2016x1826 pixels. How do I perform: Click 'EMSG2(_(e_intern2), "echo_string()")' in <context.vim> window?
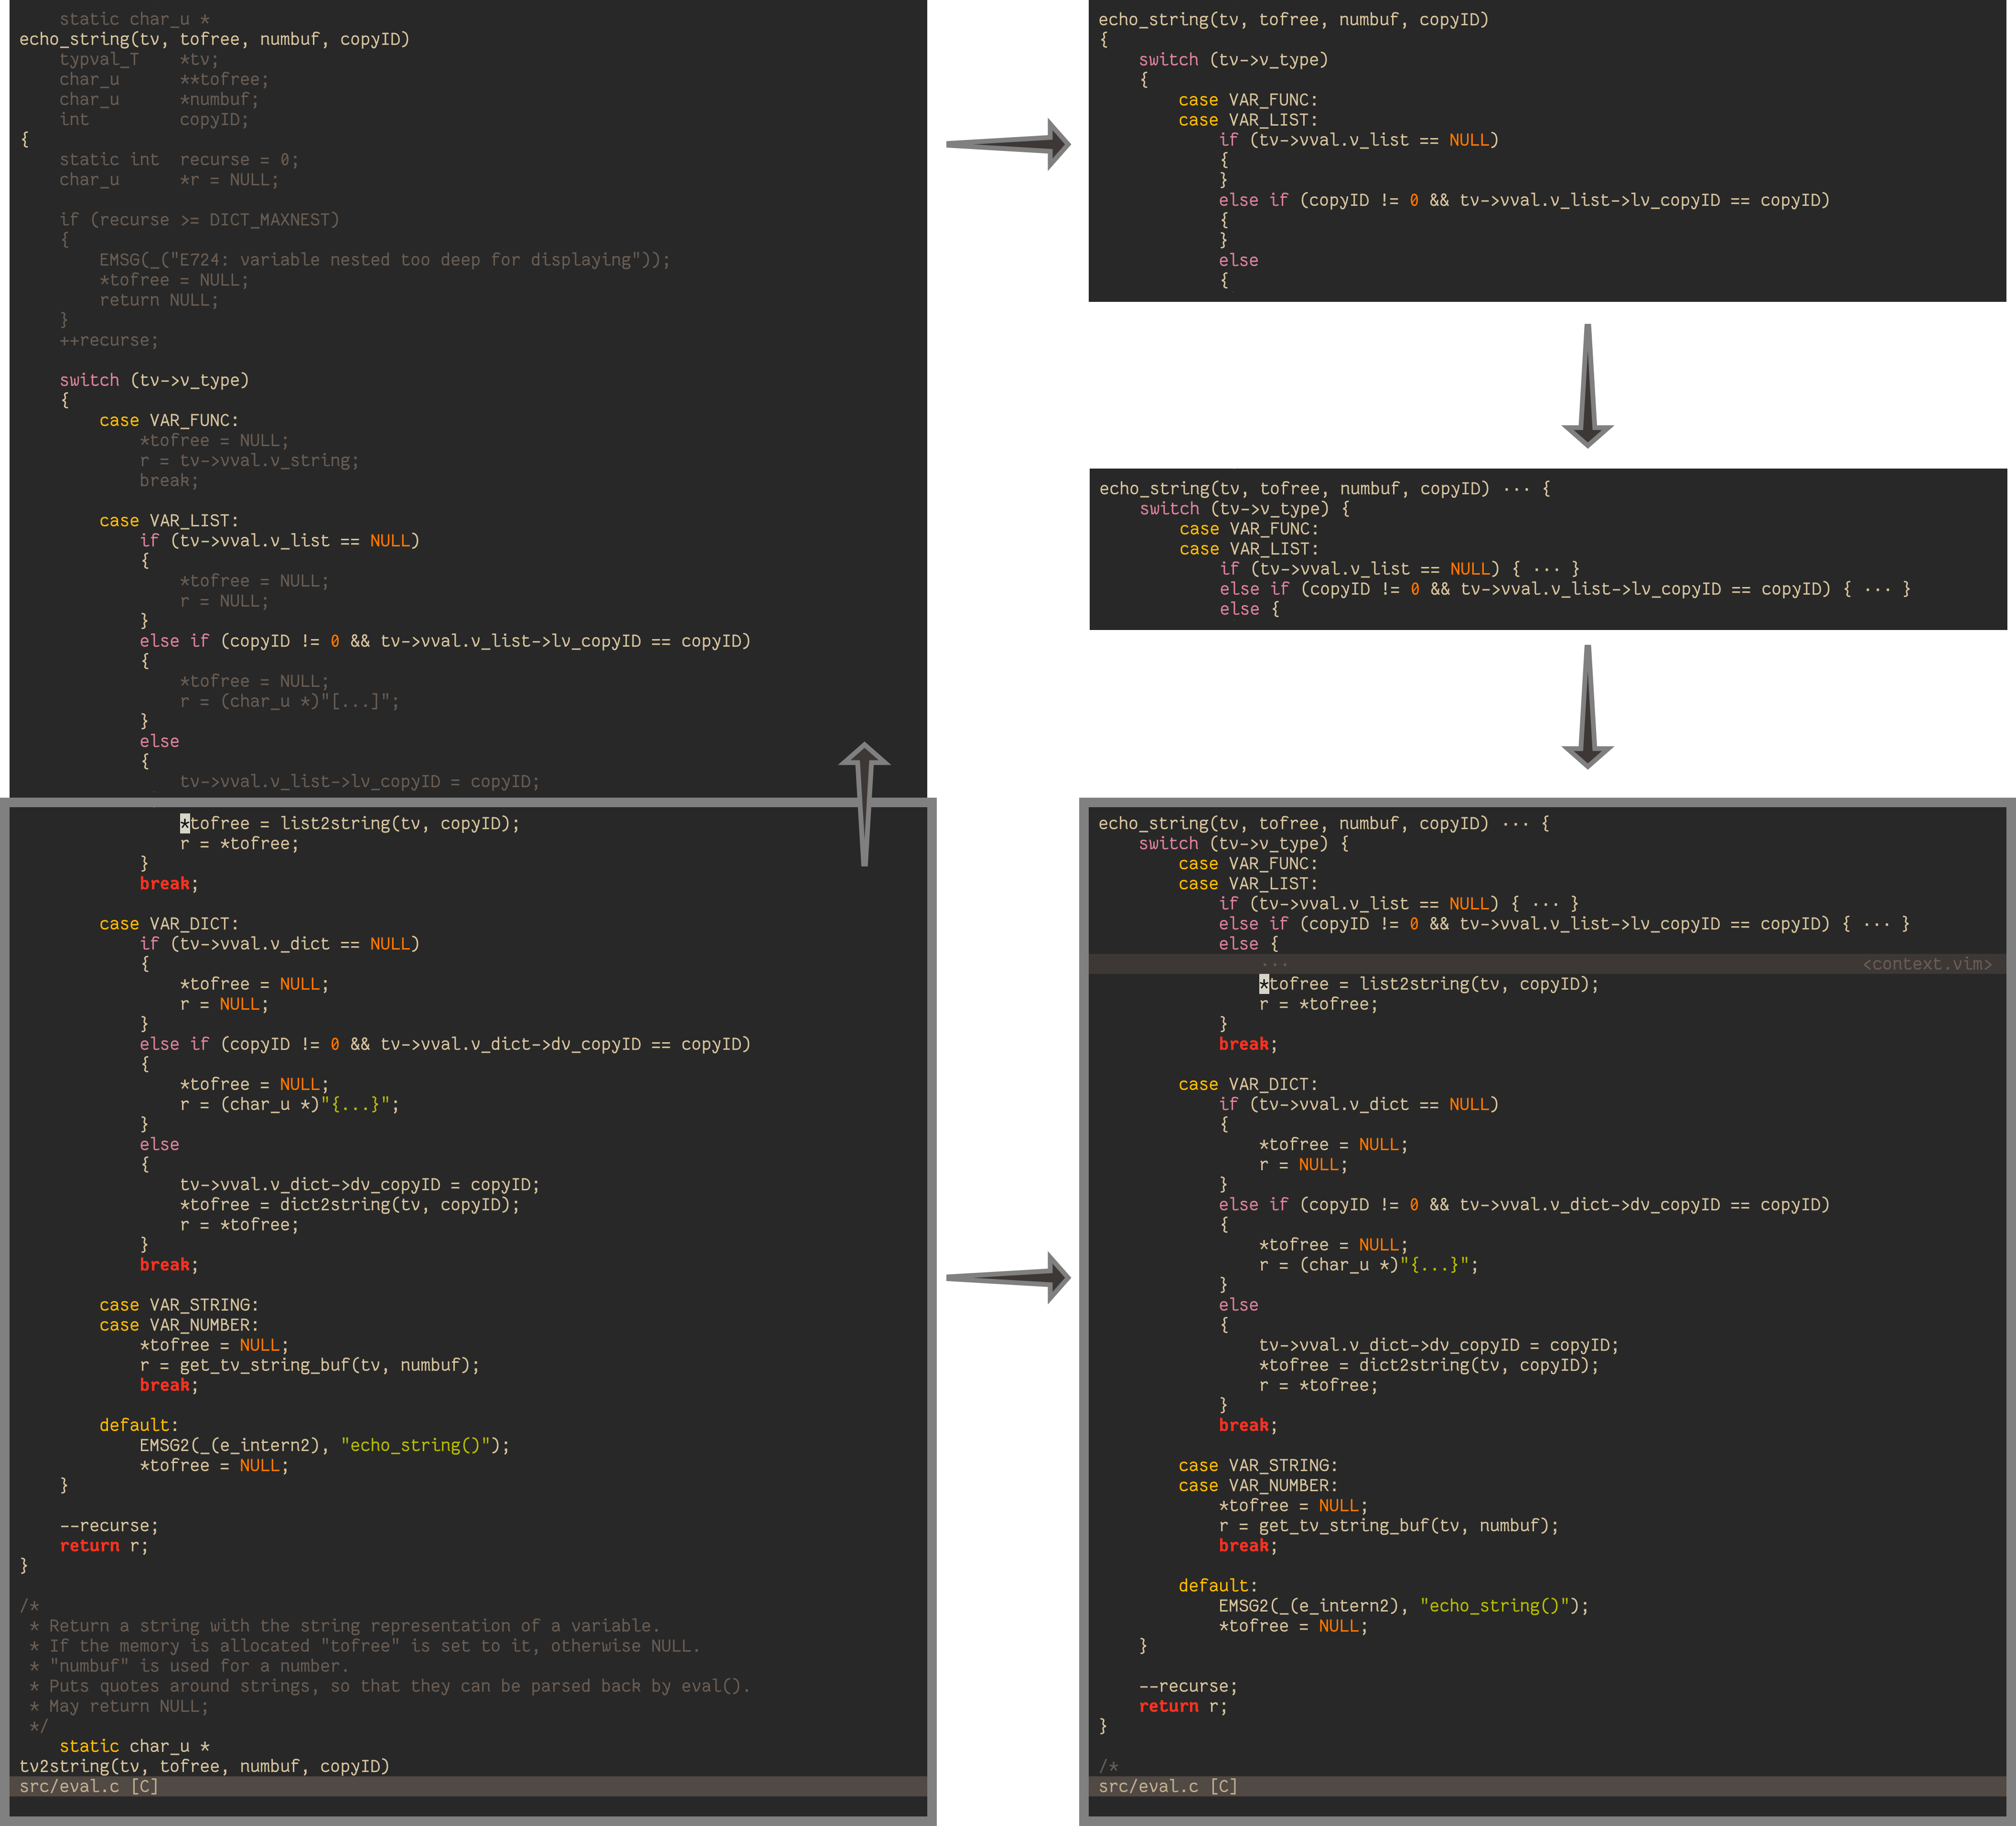(1404, 1605)
